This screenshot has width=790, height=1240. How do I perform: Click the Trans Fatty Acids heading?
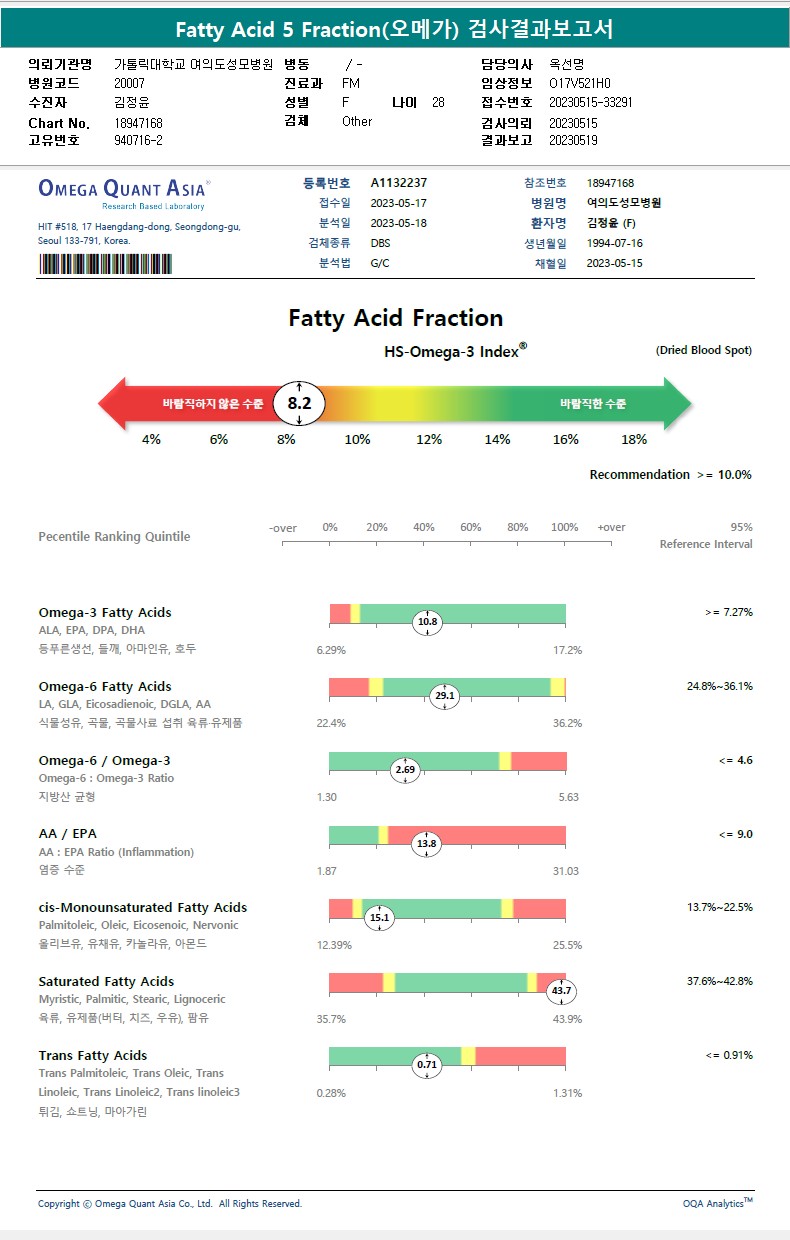[93, 1055]
